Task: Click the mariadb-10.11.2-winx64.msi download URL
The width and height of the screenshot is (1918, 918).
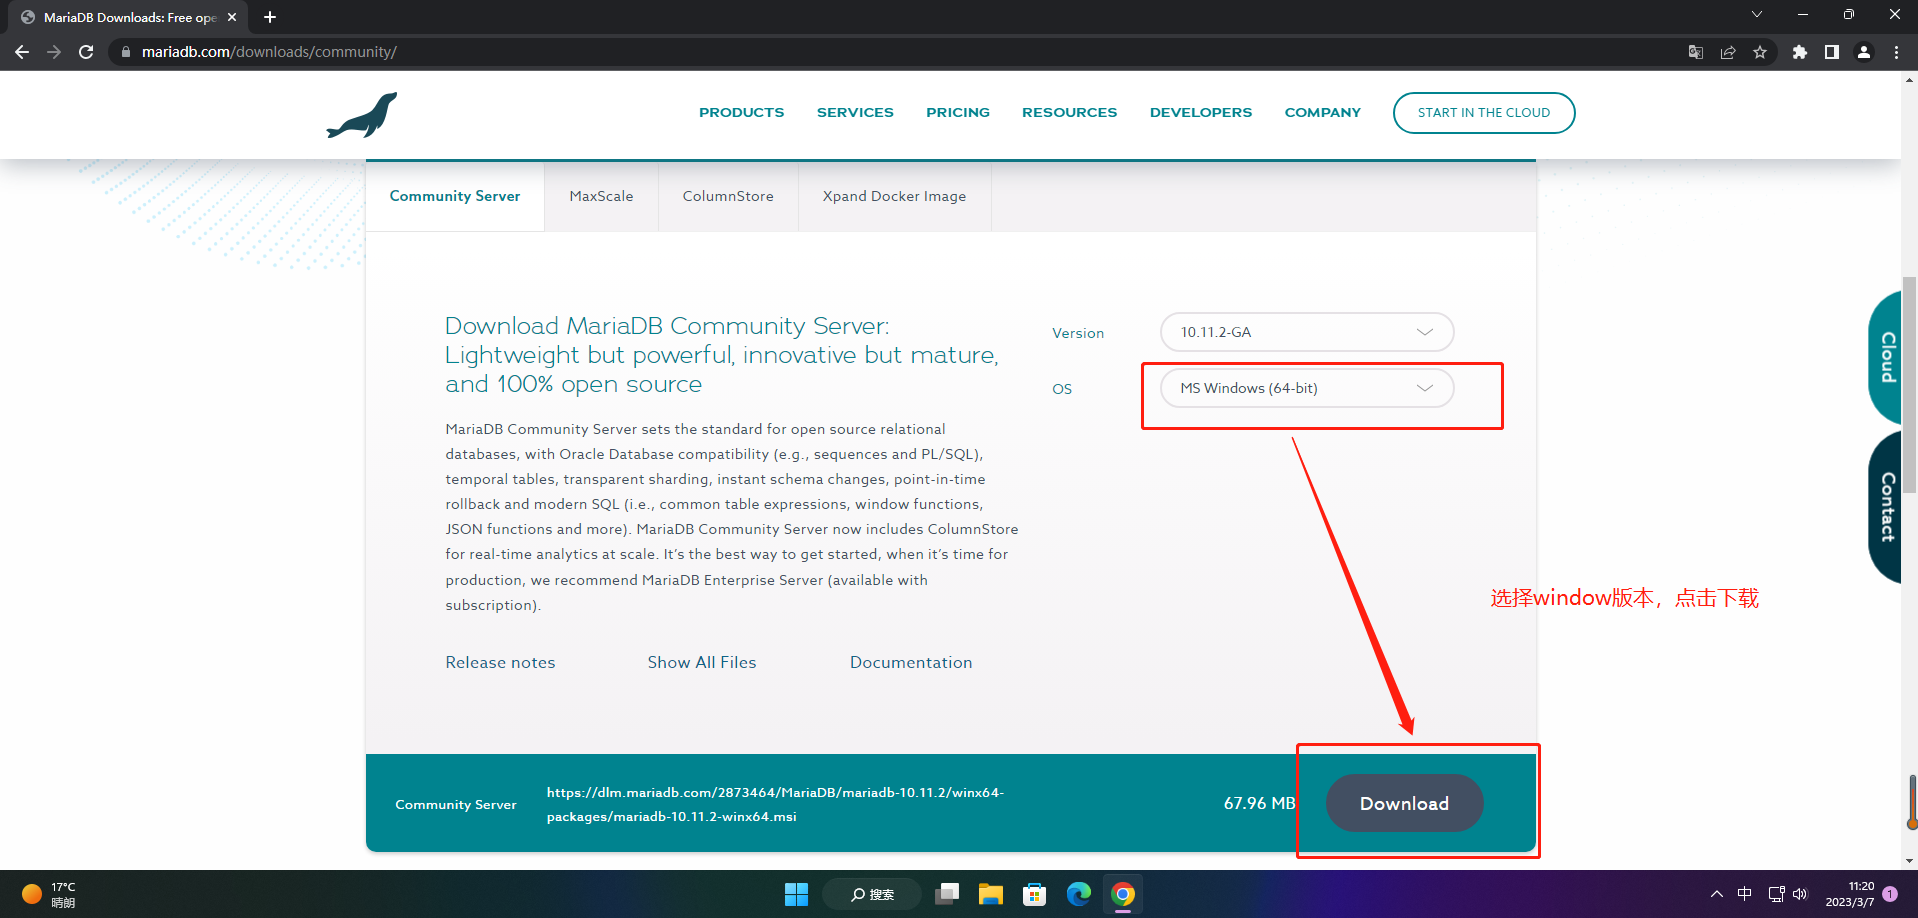Action: pos(775,805)
